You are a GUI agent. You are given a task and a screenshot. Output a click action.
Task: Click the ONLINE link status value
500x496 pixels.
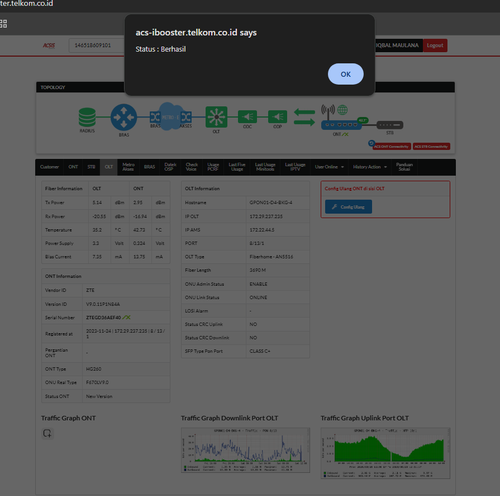[258, 297]
